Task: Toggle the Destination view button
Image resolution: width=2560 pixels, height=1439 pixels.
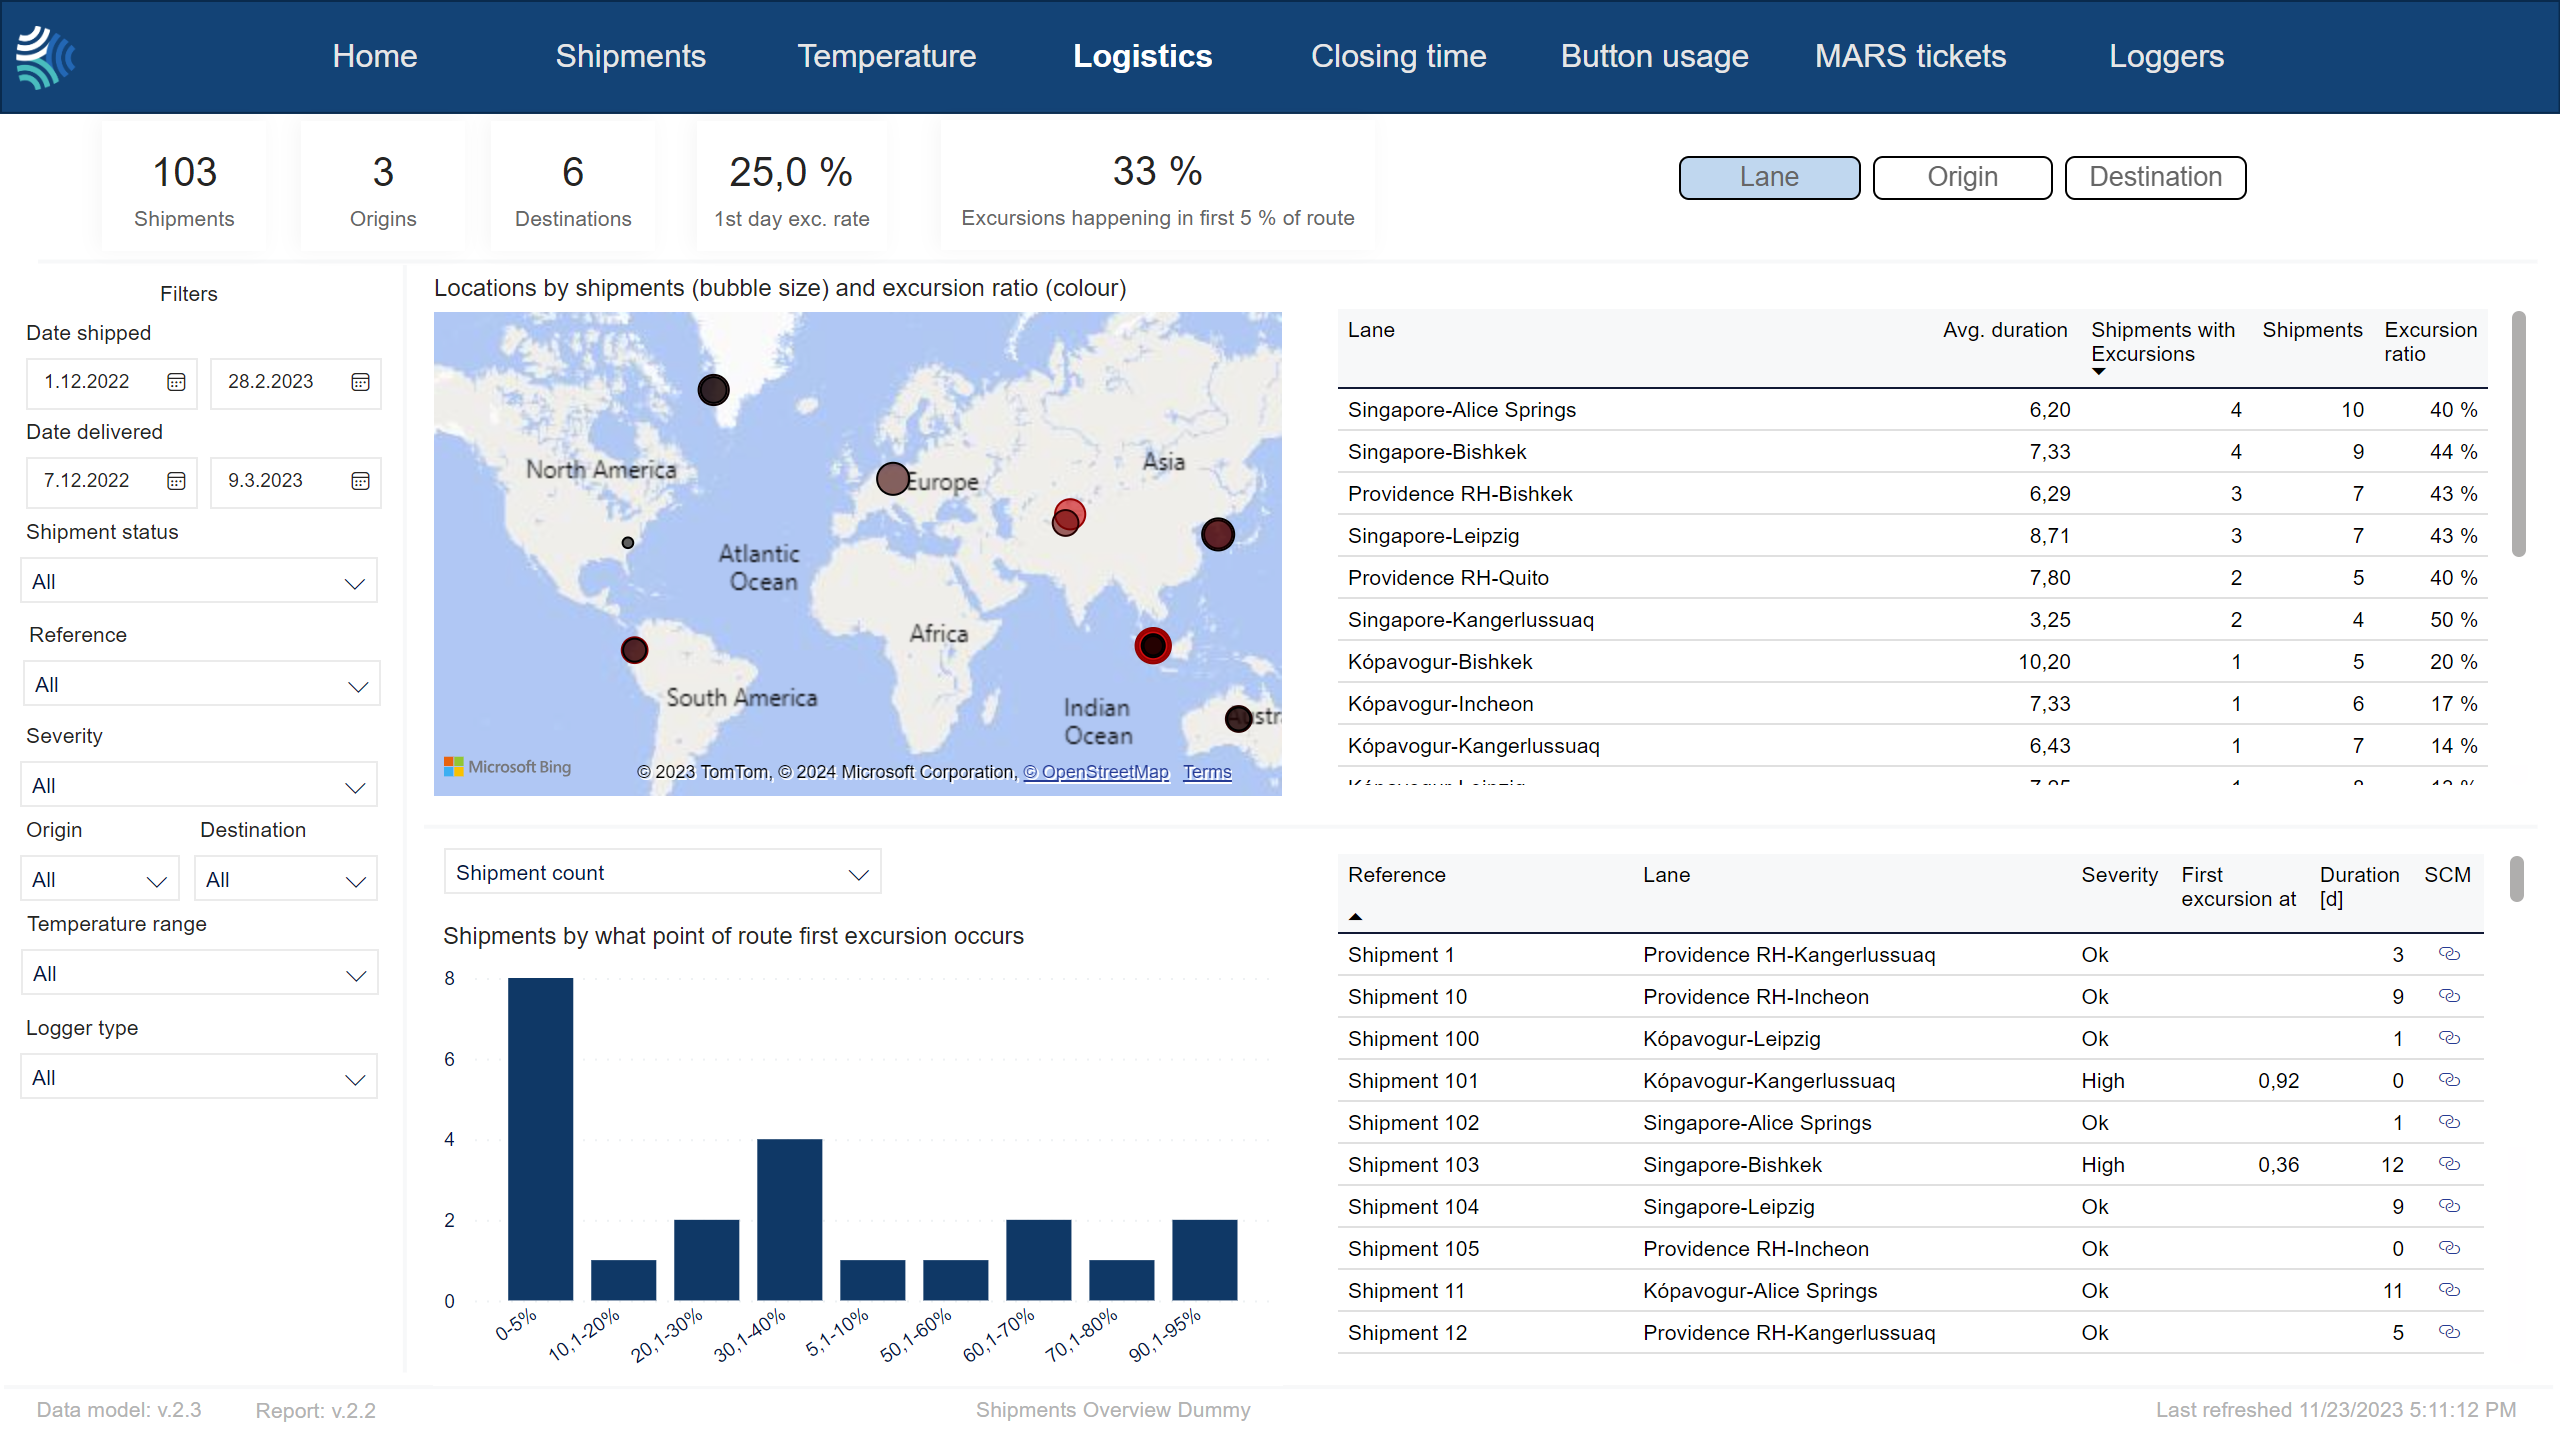Action: pyautogui.click(x=2155, y=177)
